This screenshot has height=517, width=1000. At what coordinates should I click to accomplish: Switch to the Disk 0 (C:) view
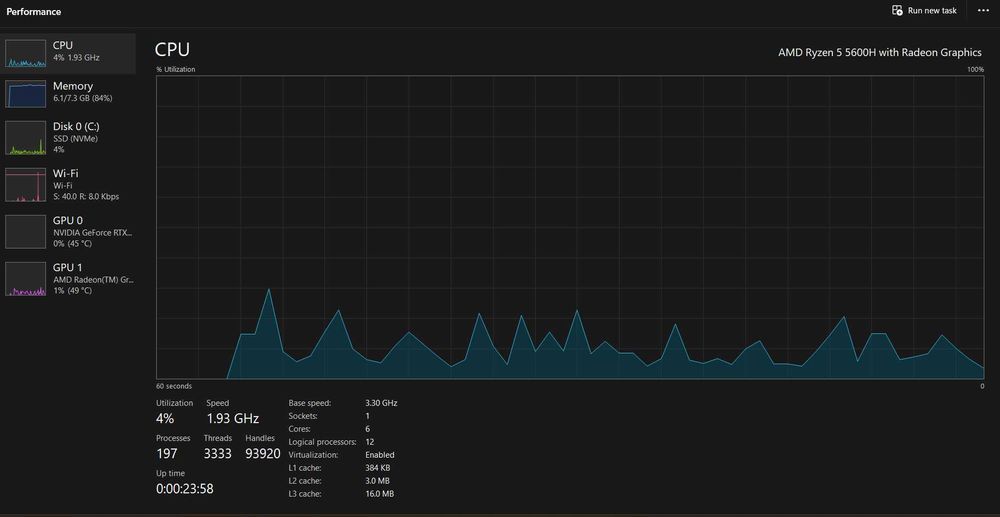pos(68,138)
